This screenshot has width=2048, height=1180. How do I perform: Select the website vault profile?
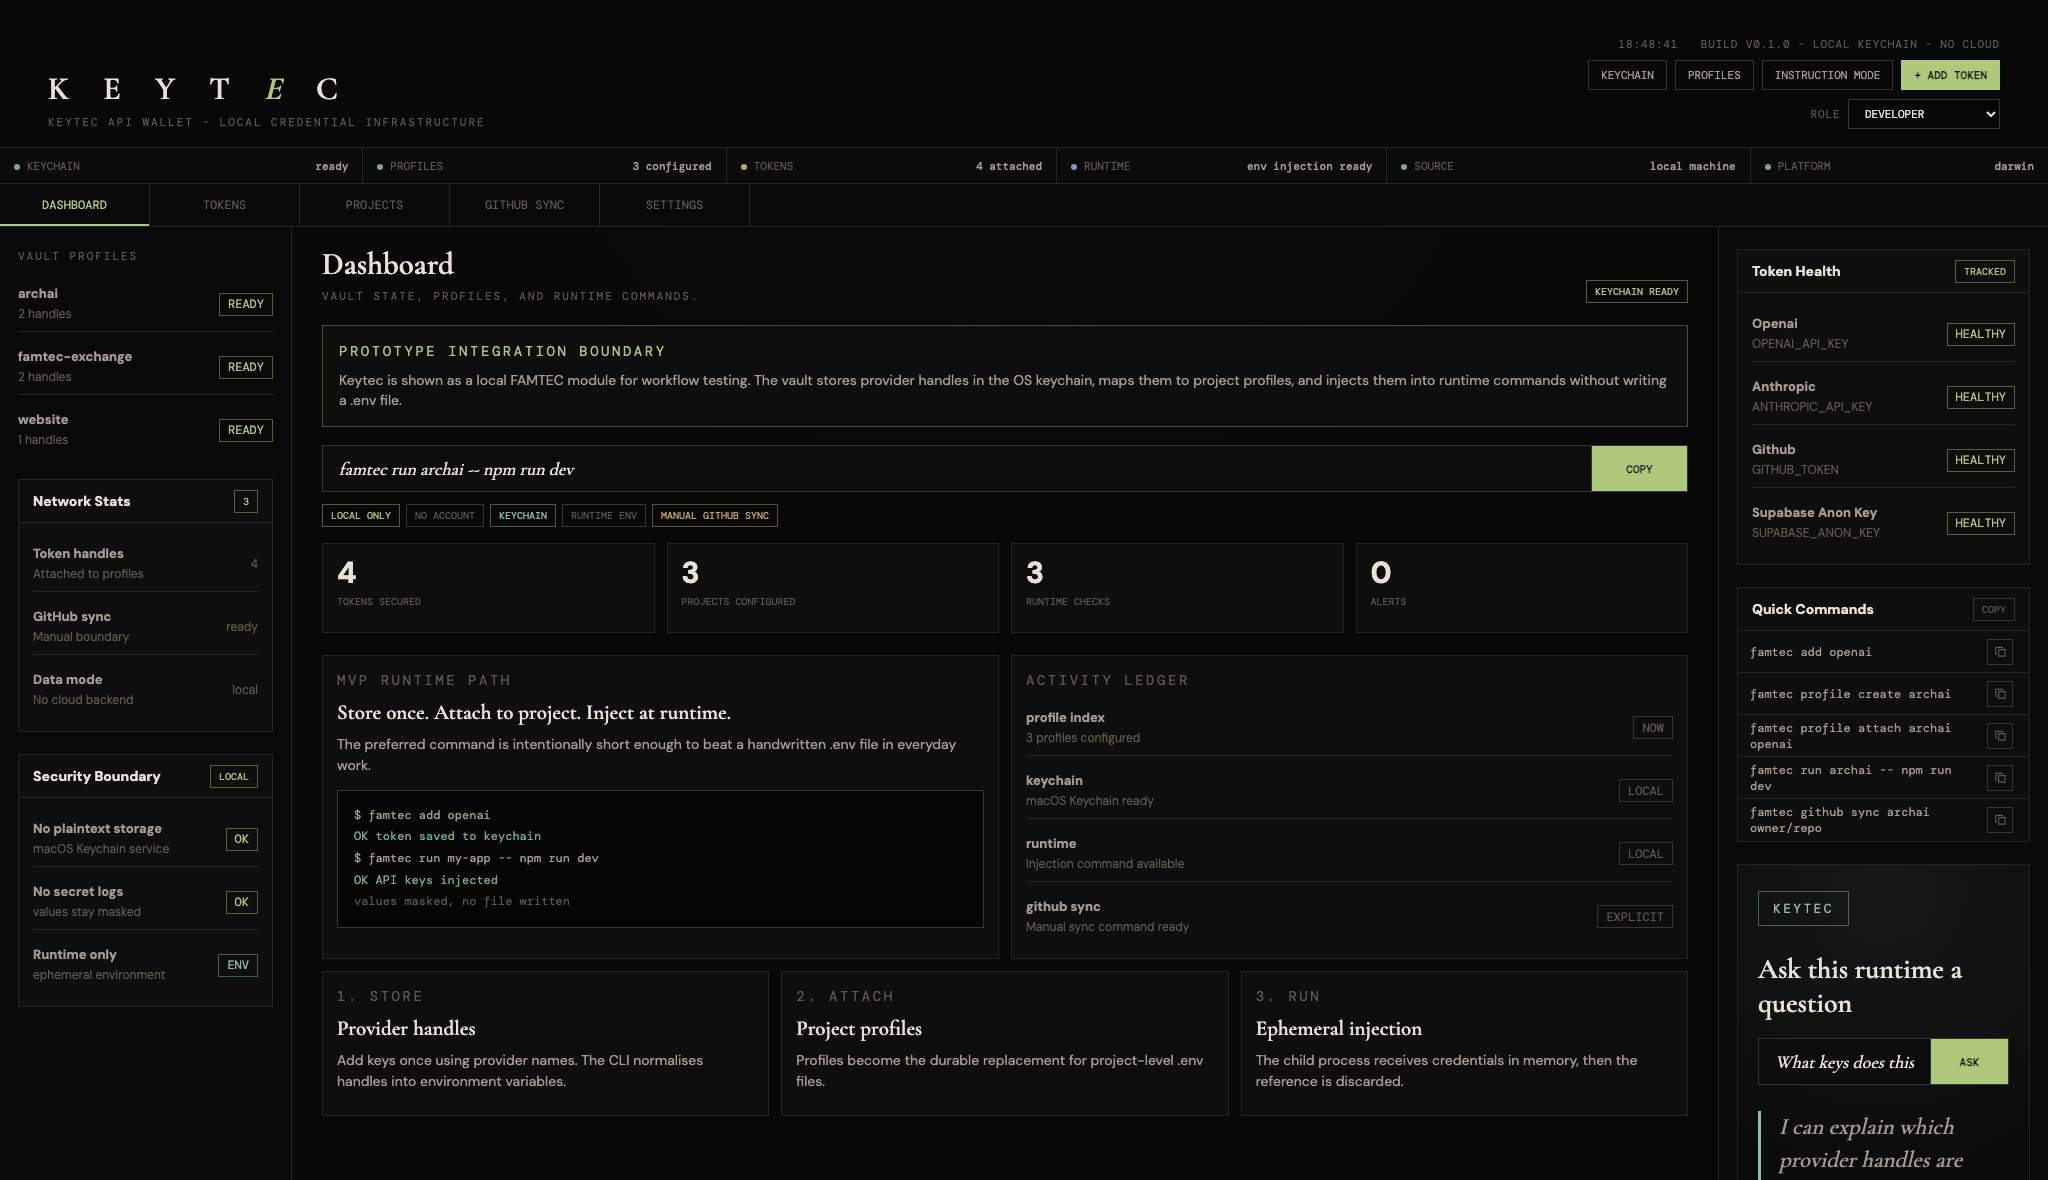[145, 429]
